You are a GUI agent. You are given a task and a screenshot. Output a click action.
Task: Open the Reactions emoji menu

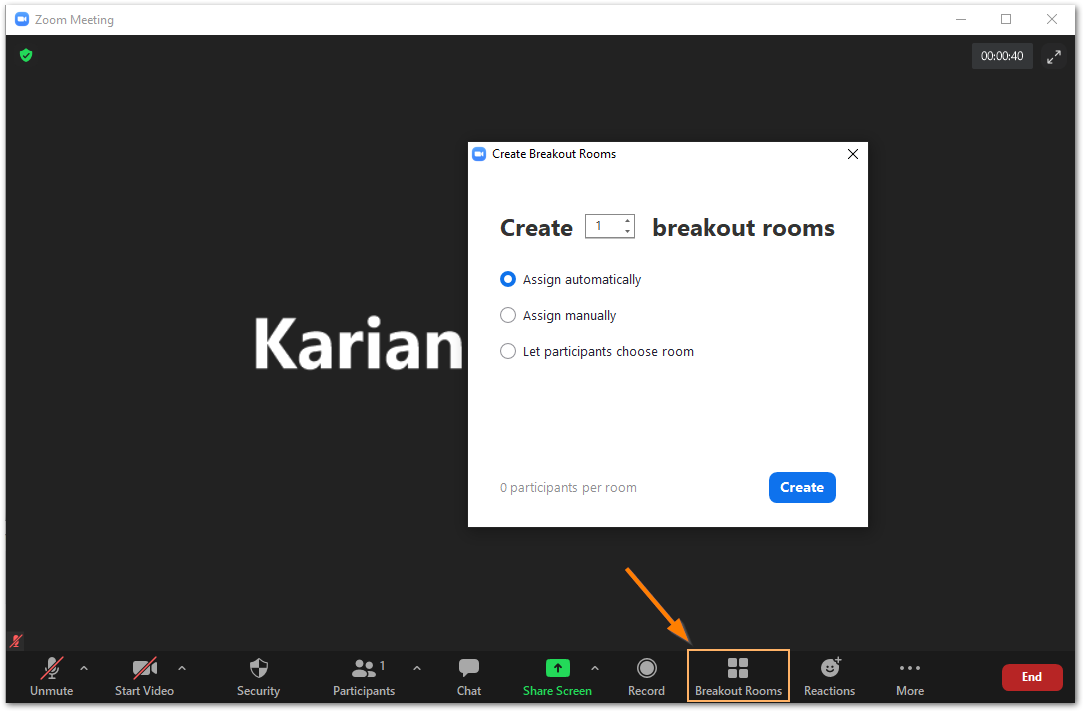click(829, 668)
